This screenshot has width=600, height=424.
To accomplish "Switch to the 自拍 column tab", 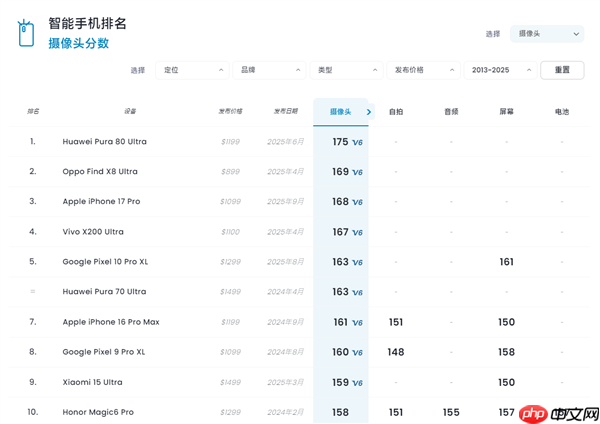I will (396, 112).
